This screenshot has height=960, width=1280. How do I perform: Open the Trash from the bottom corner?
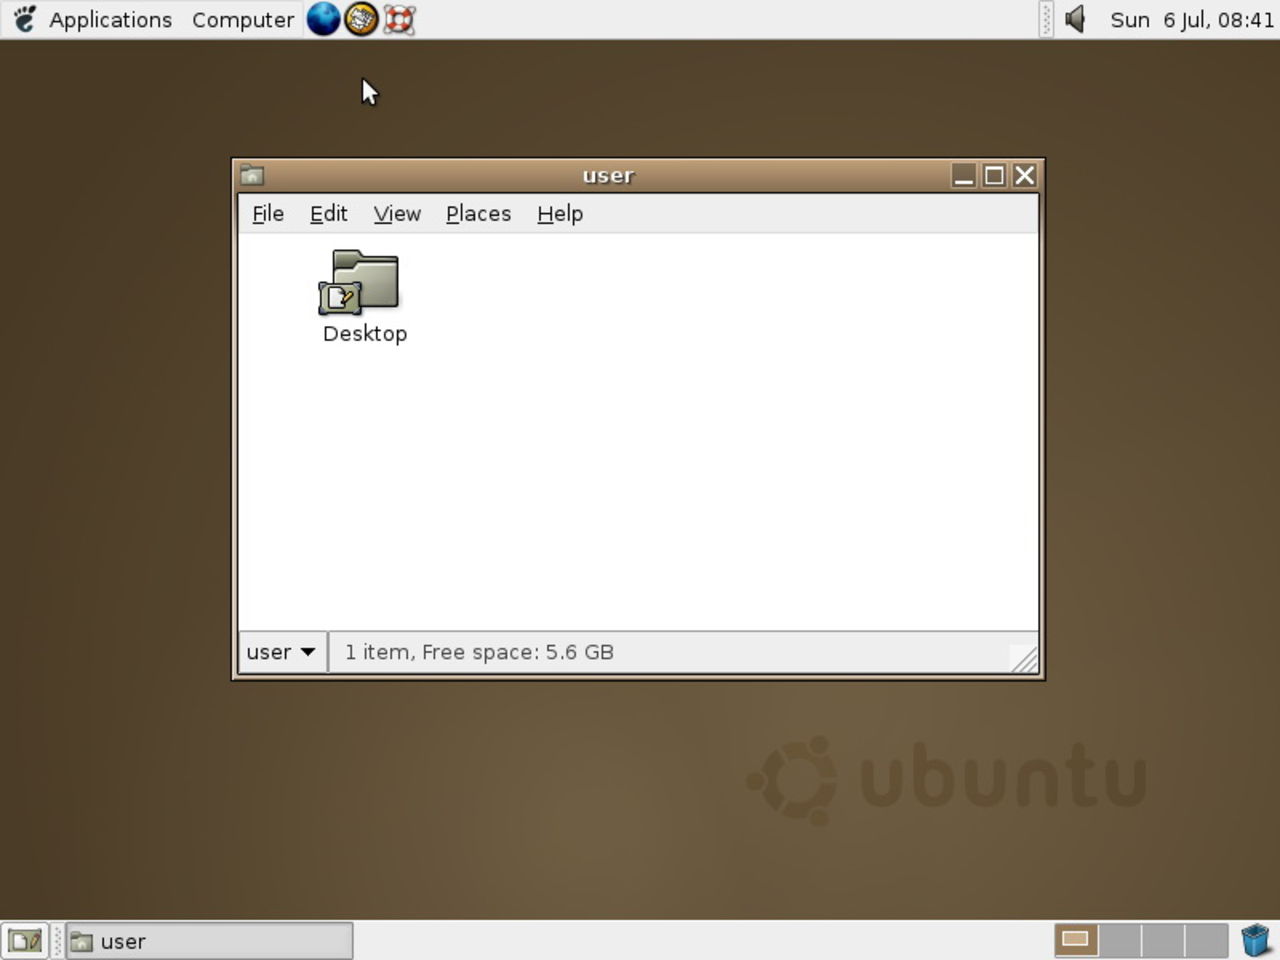tap(1257, 939)
